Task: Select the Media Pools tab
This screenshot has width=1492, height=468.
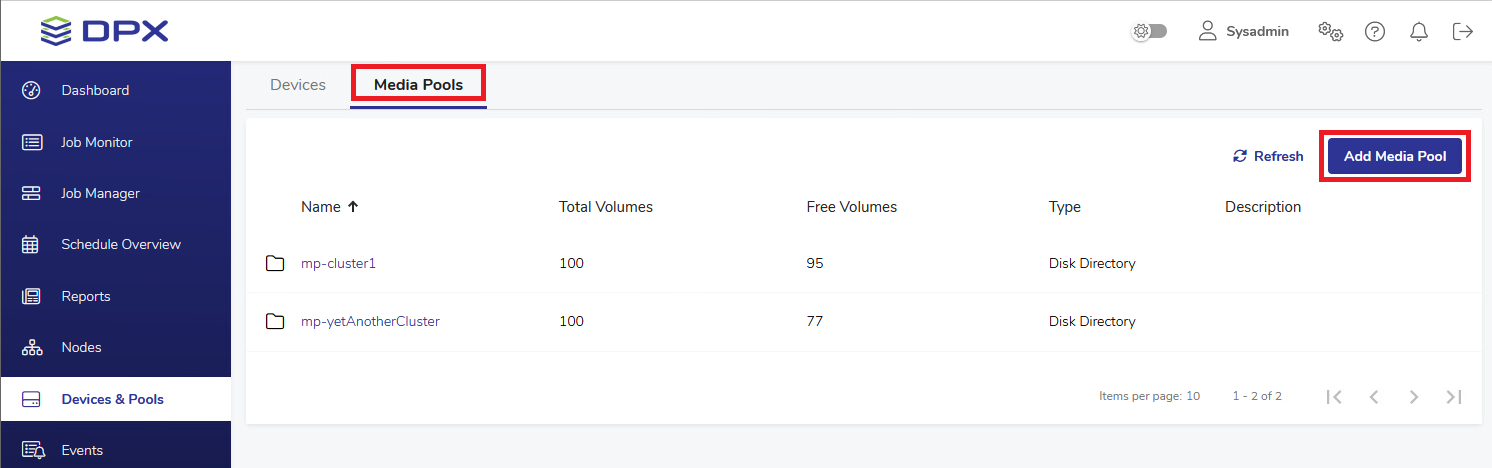Action: click(418, 85)
